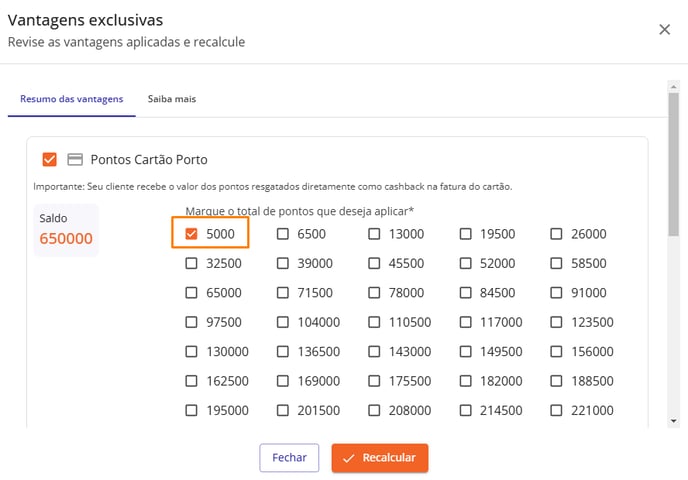Click the credit card icon beside Pontos Cartão Porto
This screenshot has height=480, width=688.
pyautogui.click(x=75, y=159)
